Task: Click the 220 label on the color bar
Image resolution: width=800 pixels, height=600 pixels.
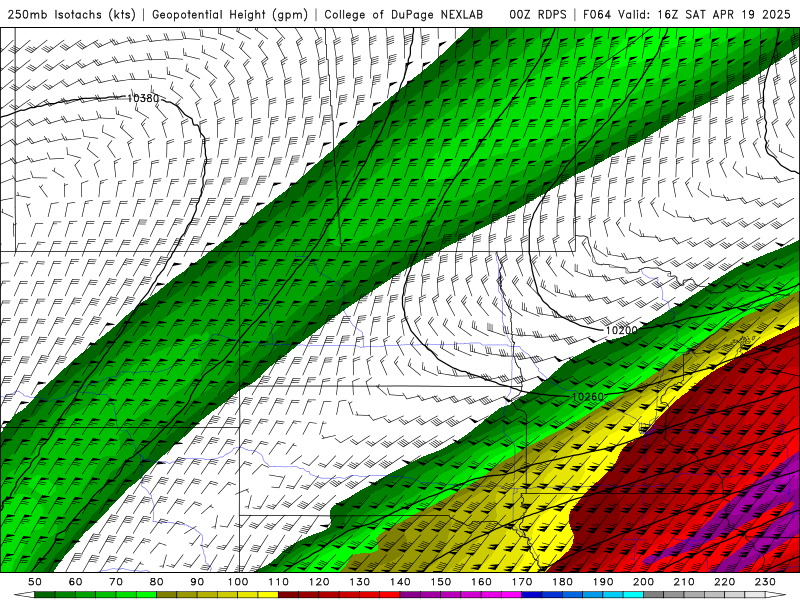Action: (x=724, y=582)
